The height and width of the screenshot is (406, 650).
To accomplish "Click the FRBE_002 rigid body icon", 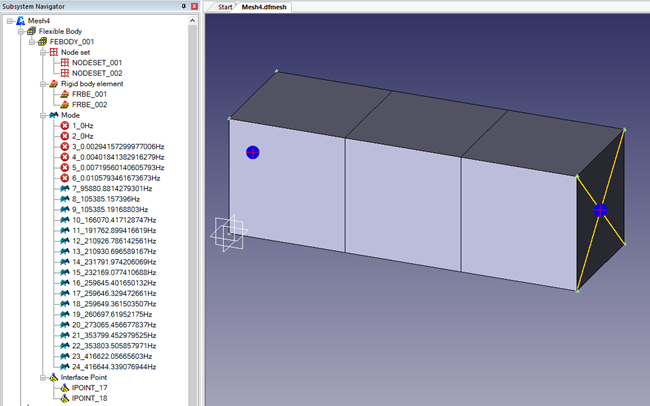I will click(64, 104).
